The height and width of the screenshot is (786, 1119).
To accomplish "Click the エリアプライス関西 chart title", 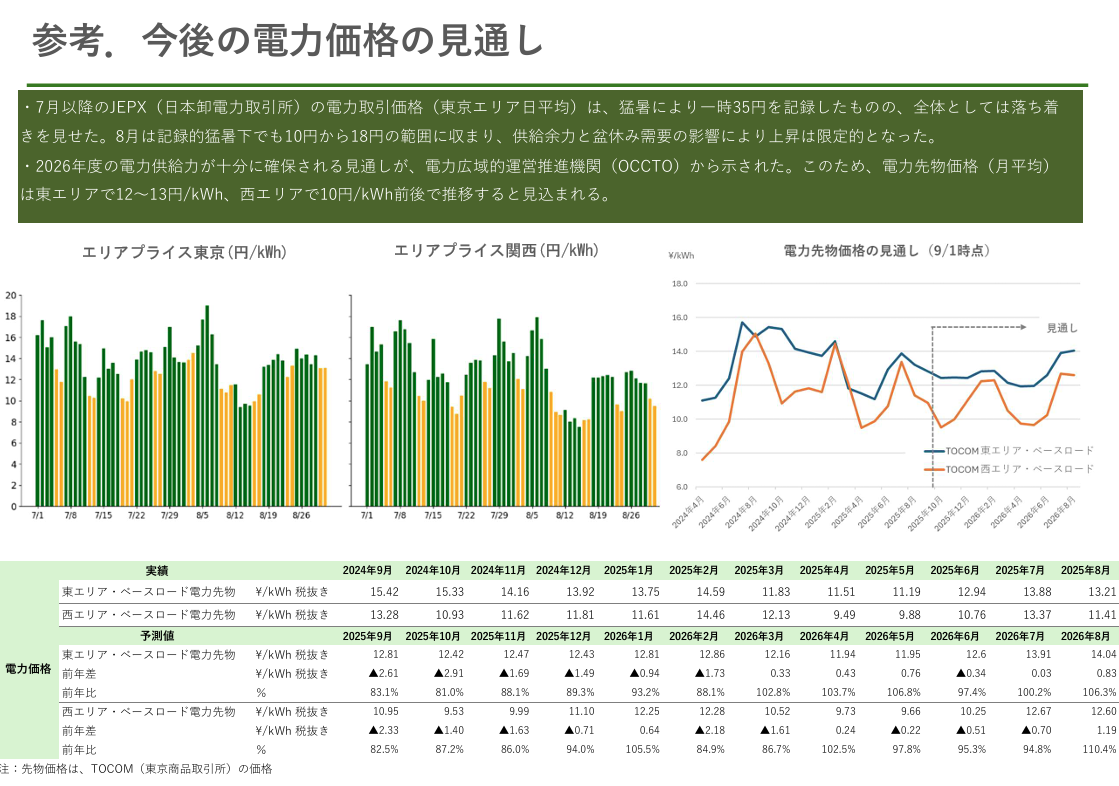I will click(x=496, y=251).
